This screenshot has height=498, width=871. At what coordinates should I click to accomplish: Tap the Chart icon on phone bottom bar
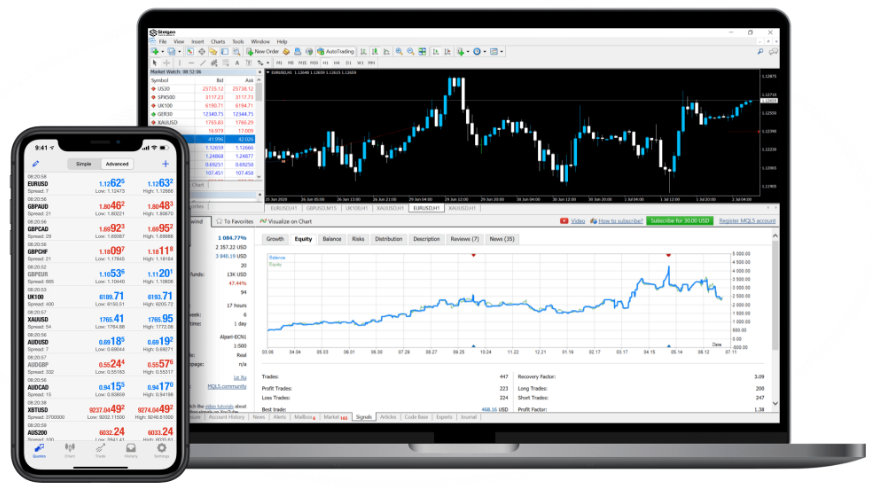[x=69, y=450]
